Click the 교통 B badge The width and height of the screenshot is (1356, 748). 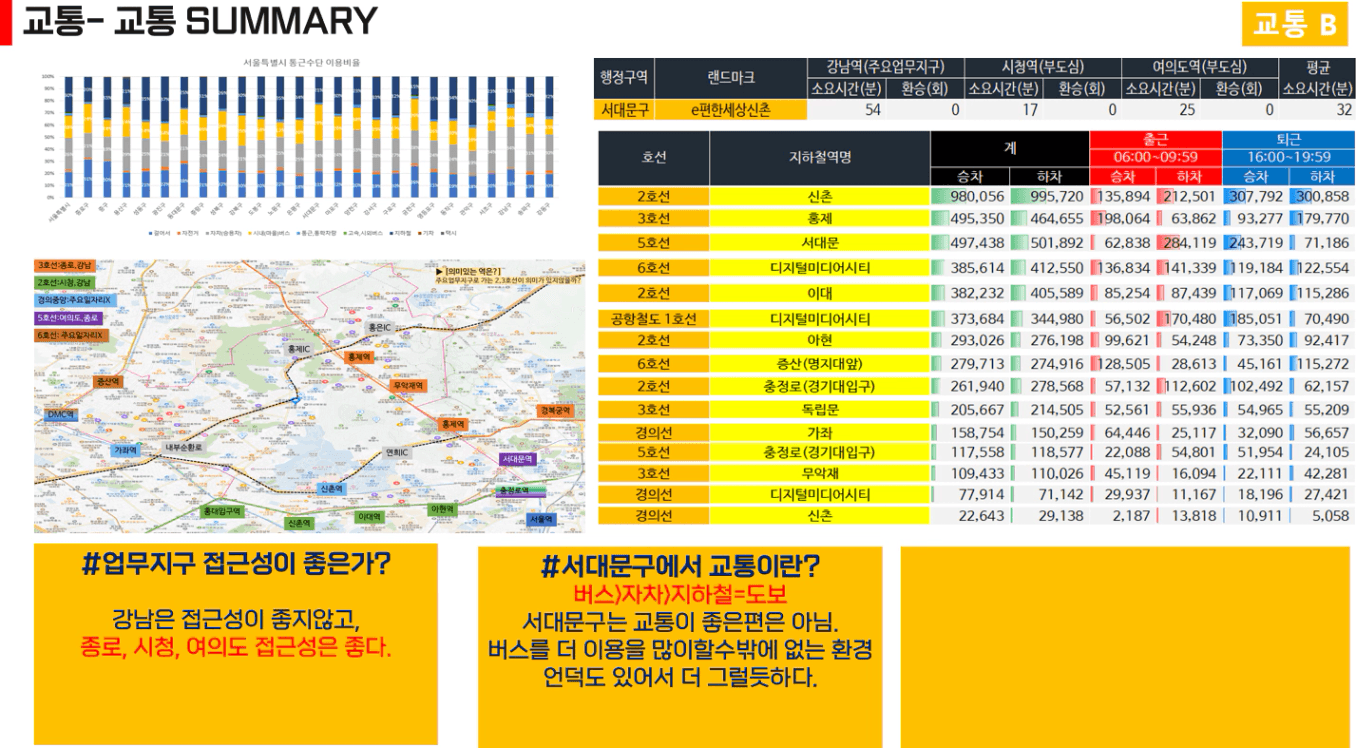point(1295,23)
